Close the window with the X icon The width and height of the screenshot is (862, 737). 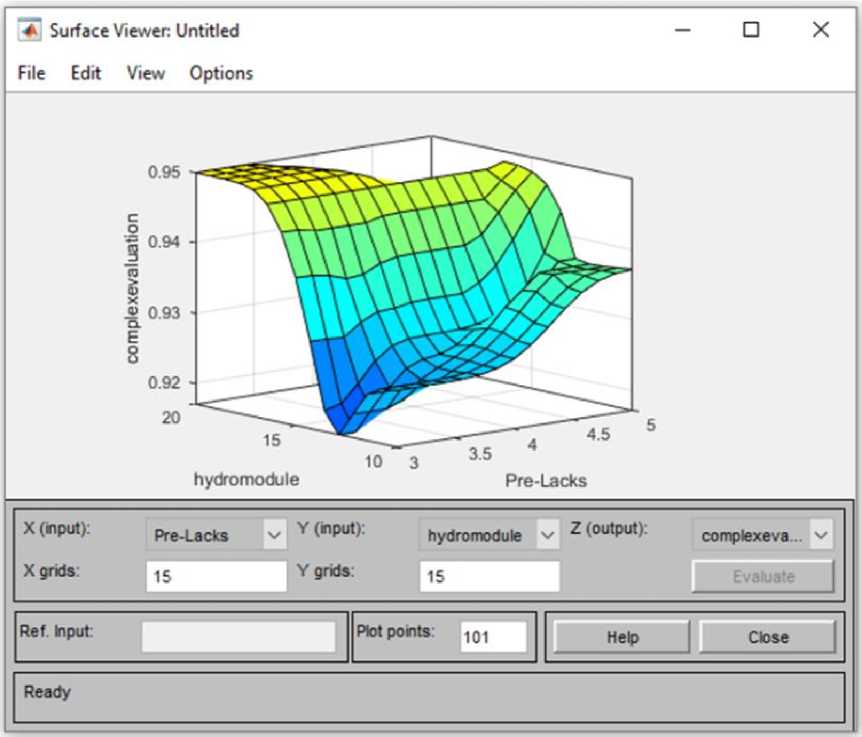tap(821, 30)
